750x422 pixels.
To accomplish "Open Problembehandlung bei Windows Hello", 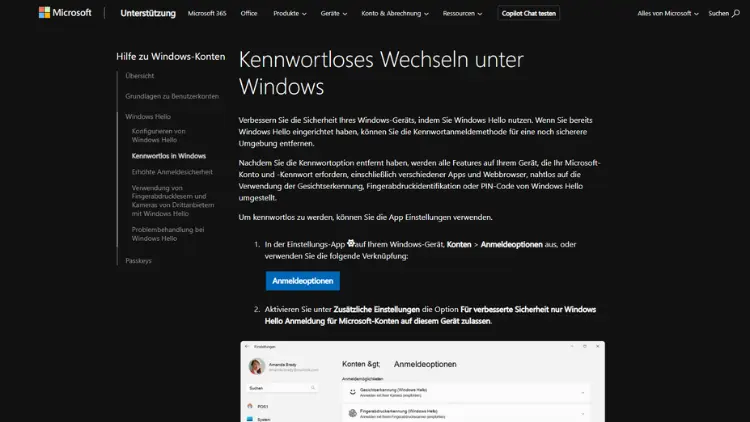I will pyautogui.click(x=168, y=234).
